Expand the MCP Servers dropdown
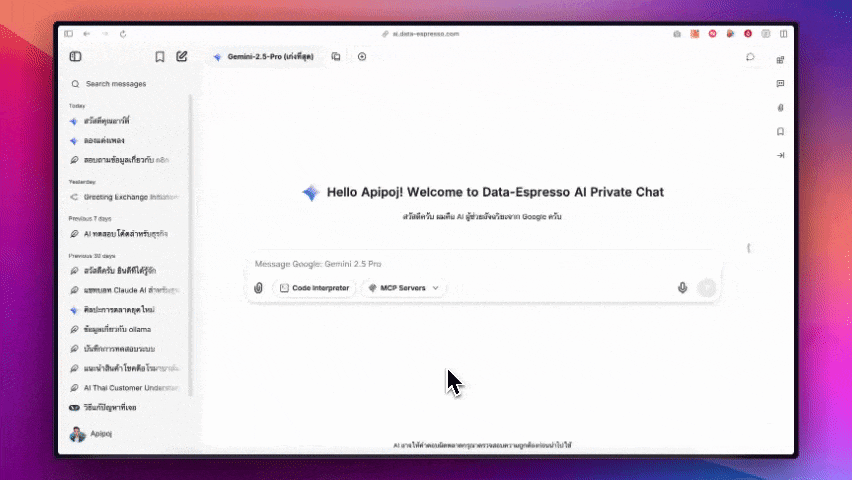 [x=403, y=288]
